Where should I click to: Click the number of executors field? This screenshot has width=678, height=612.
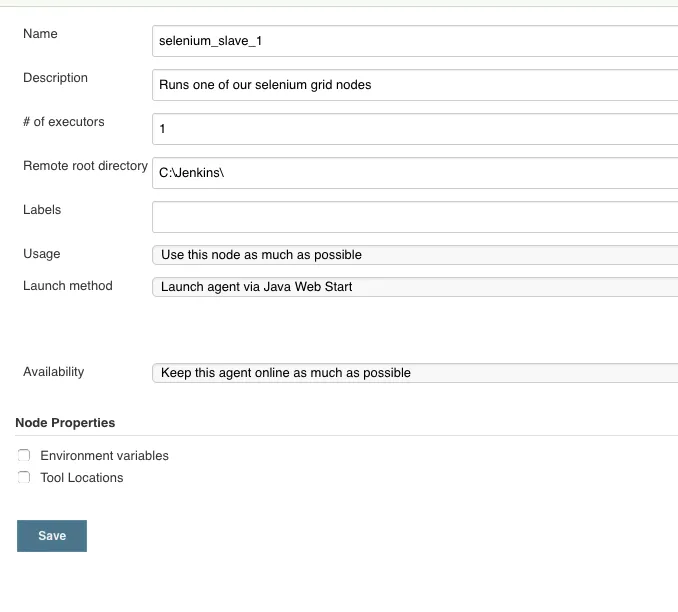(x=415, y=129)
